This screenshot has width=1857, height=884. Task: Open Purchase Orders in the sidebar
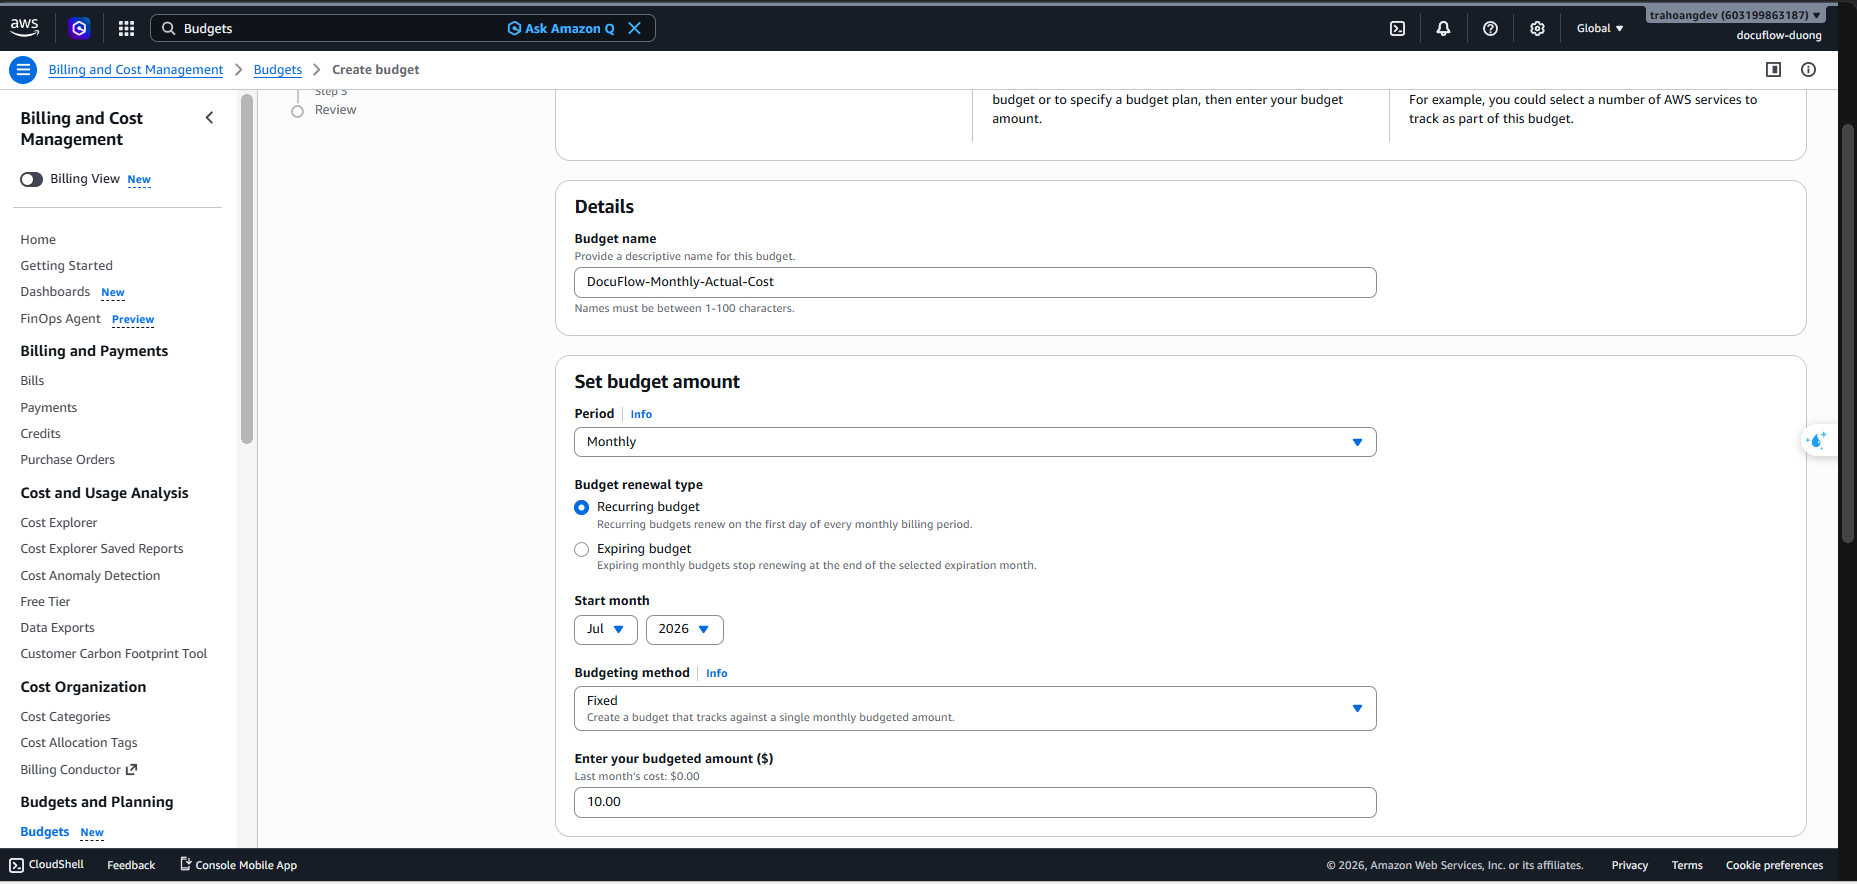pyautogui.click(x=68, y=460)
